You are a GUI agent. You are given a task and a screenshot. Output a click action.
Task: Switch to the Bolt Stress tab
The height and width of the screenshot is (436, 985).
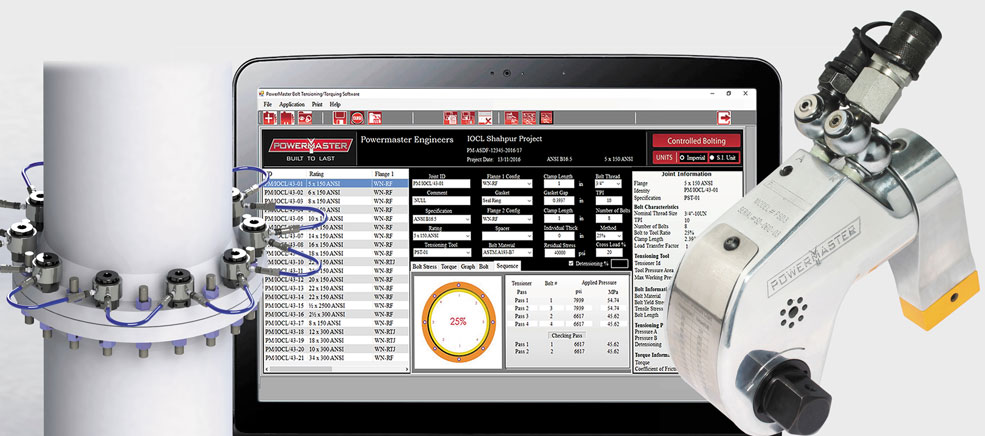point(425,266)
